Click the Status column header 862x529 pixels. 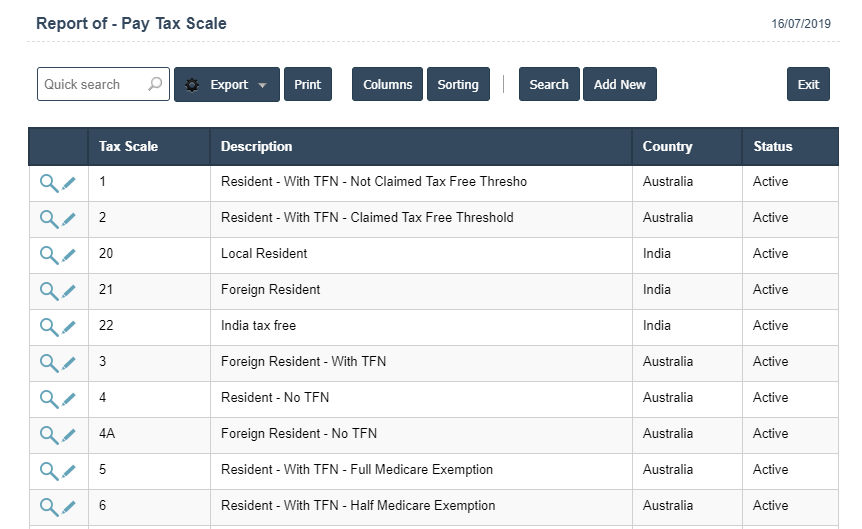tap(772, 147)
